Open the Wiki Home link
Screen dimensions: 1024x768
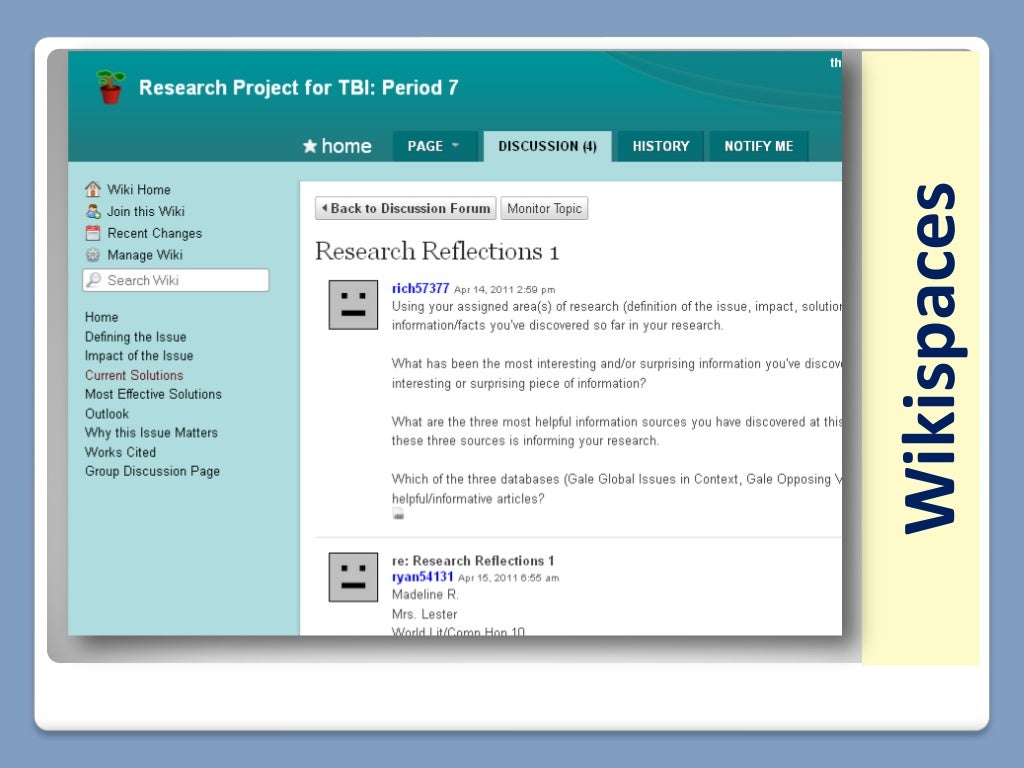pos(138,189)
